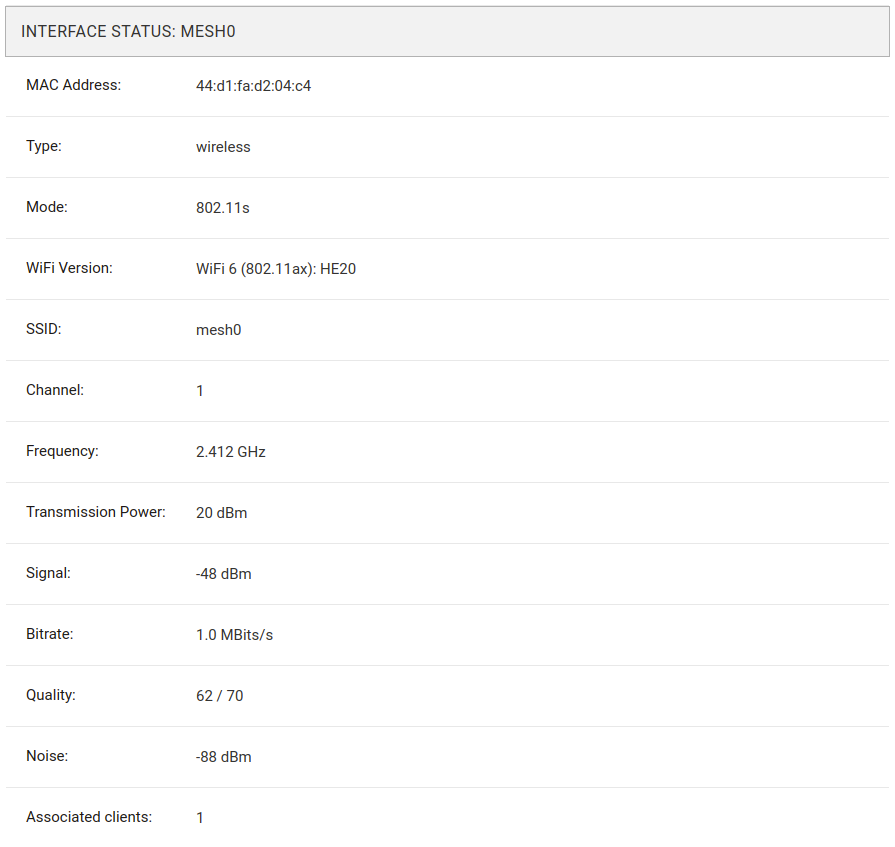Select the MAC address value 44:d1:fa:d2:04:c4
The image size is (895, 847).
coord(253,86)
